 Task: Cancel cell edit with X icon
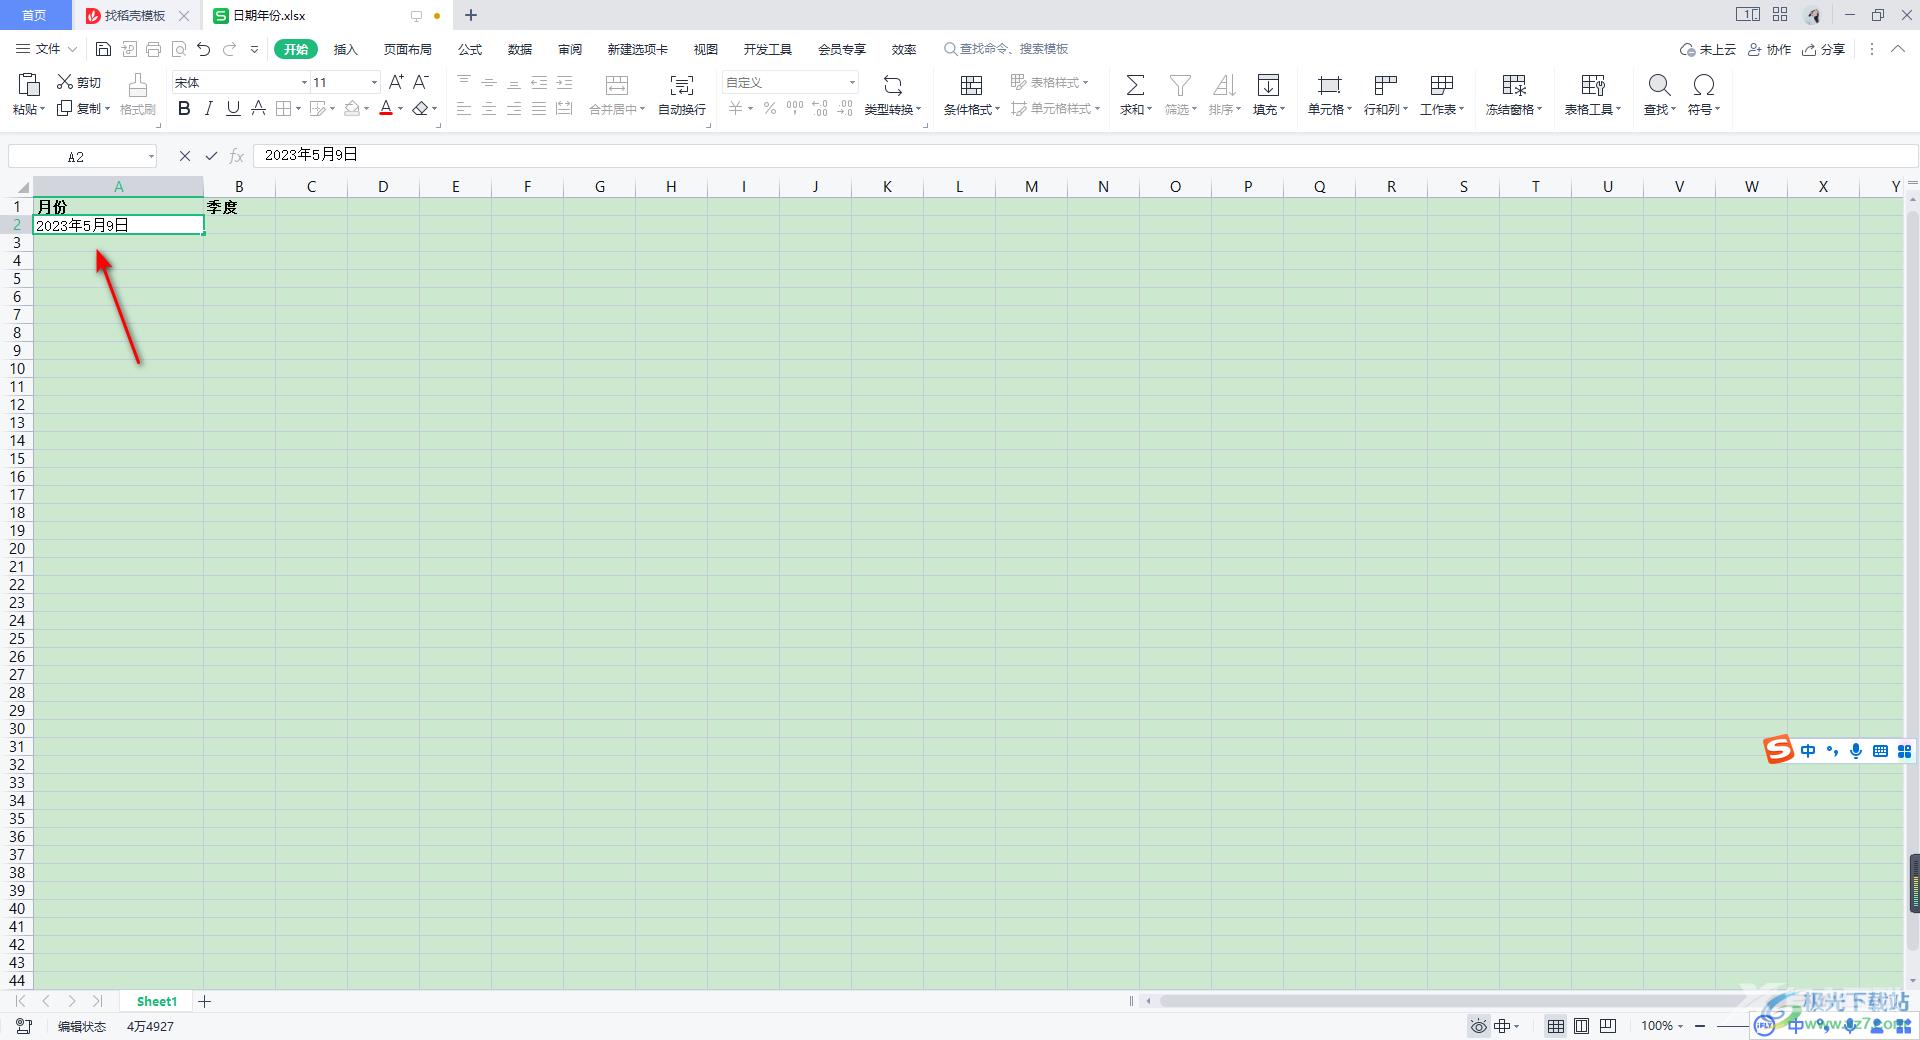click(185, 156)
